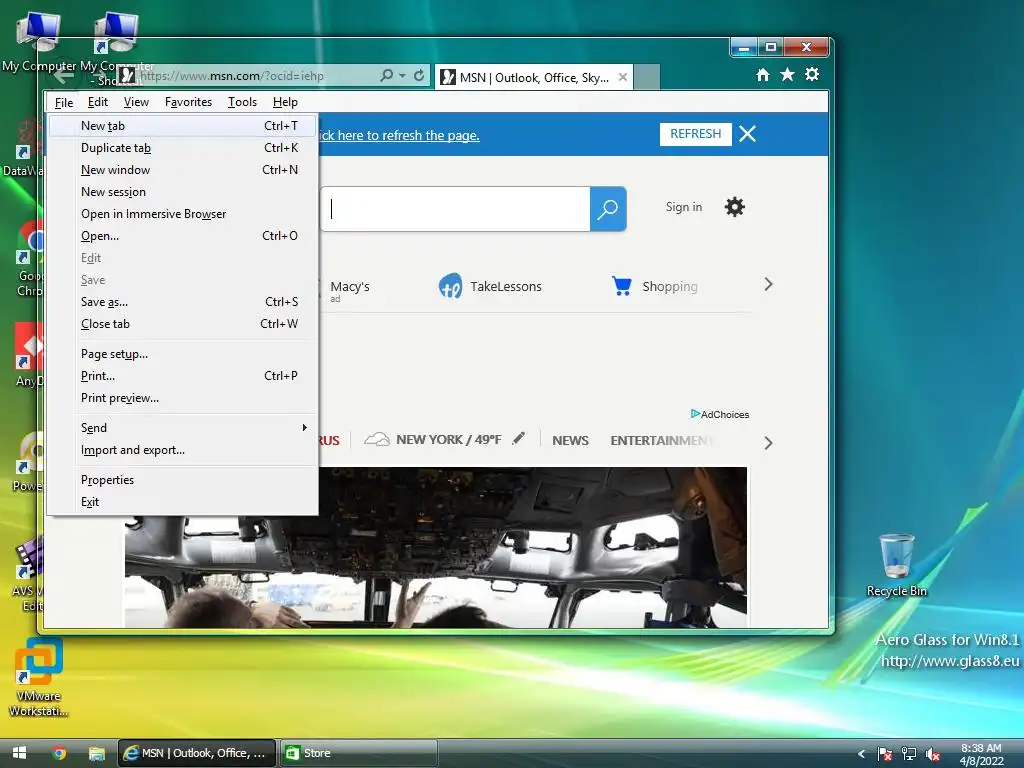Click the muted volume tray icon

933,754
